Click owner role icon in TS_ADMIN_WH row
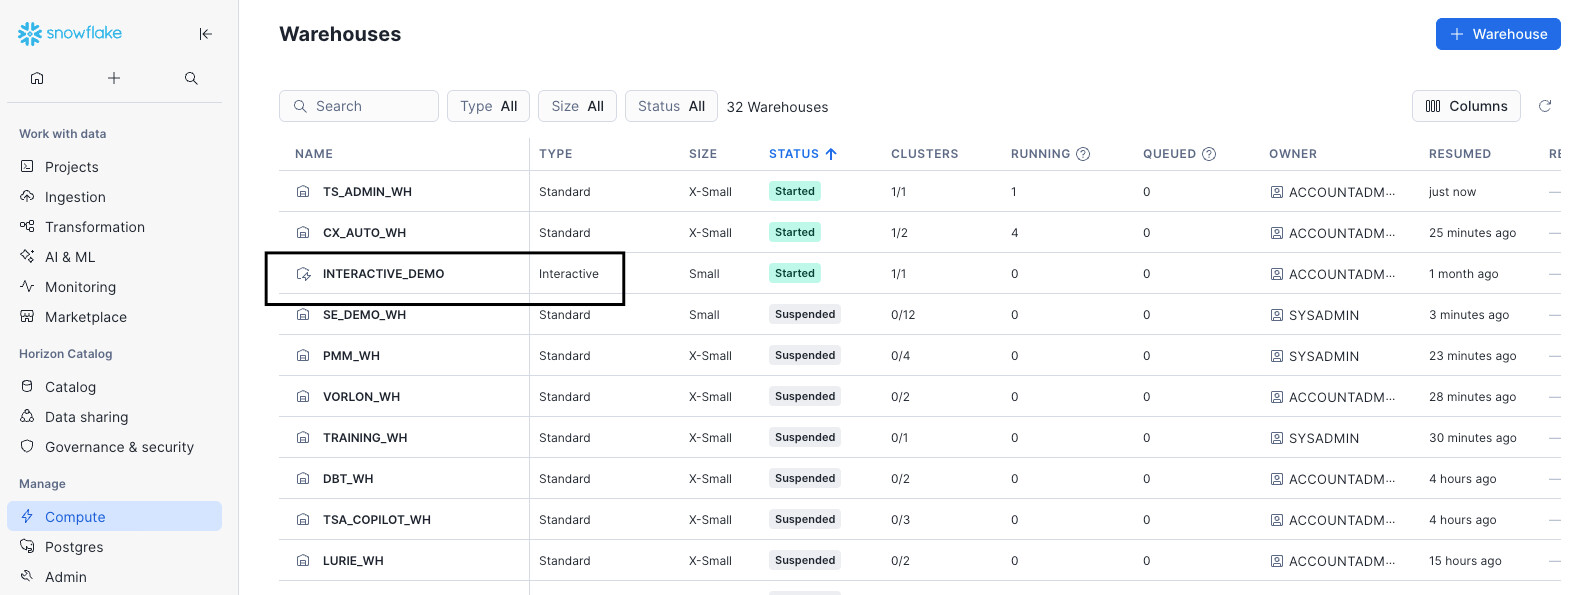This screenshot has height=595, width=1591. coord(1277,192)
